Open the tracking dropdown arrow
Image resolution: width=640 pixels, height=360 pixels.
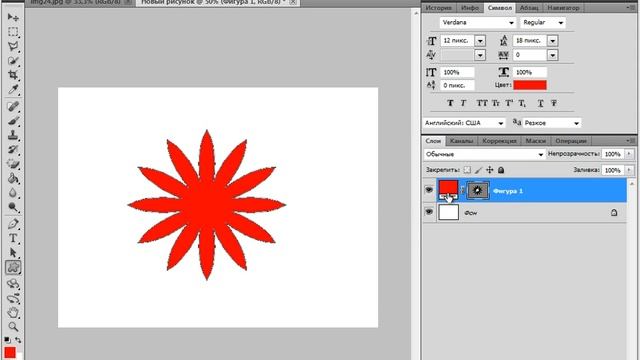552,55
